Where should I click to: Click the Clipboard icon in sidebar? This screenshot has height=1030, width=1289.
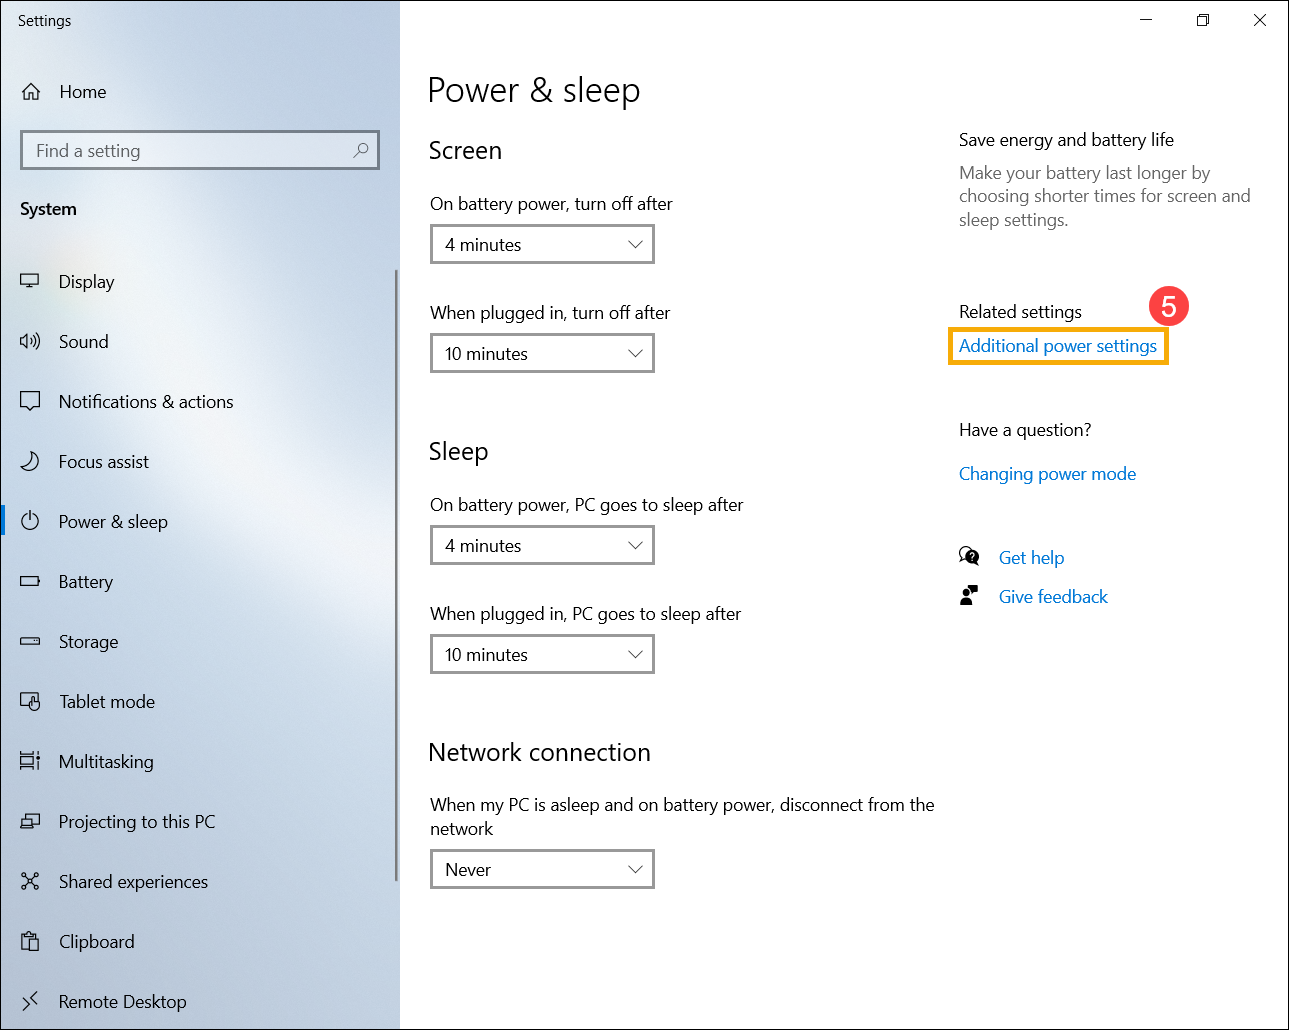coord(30,941)
